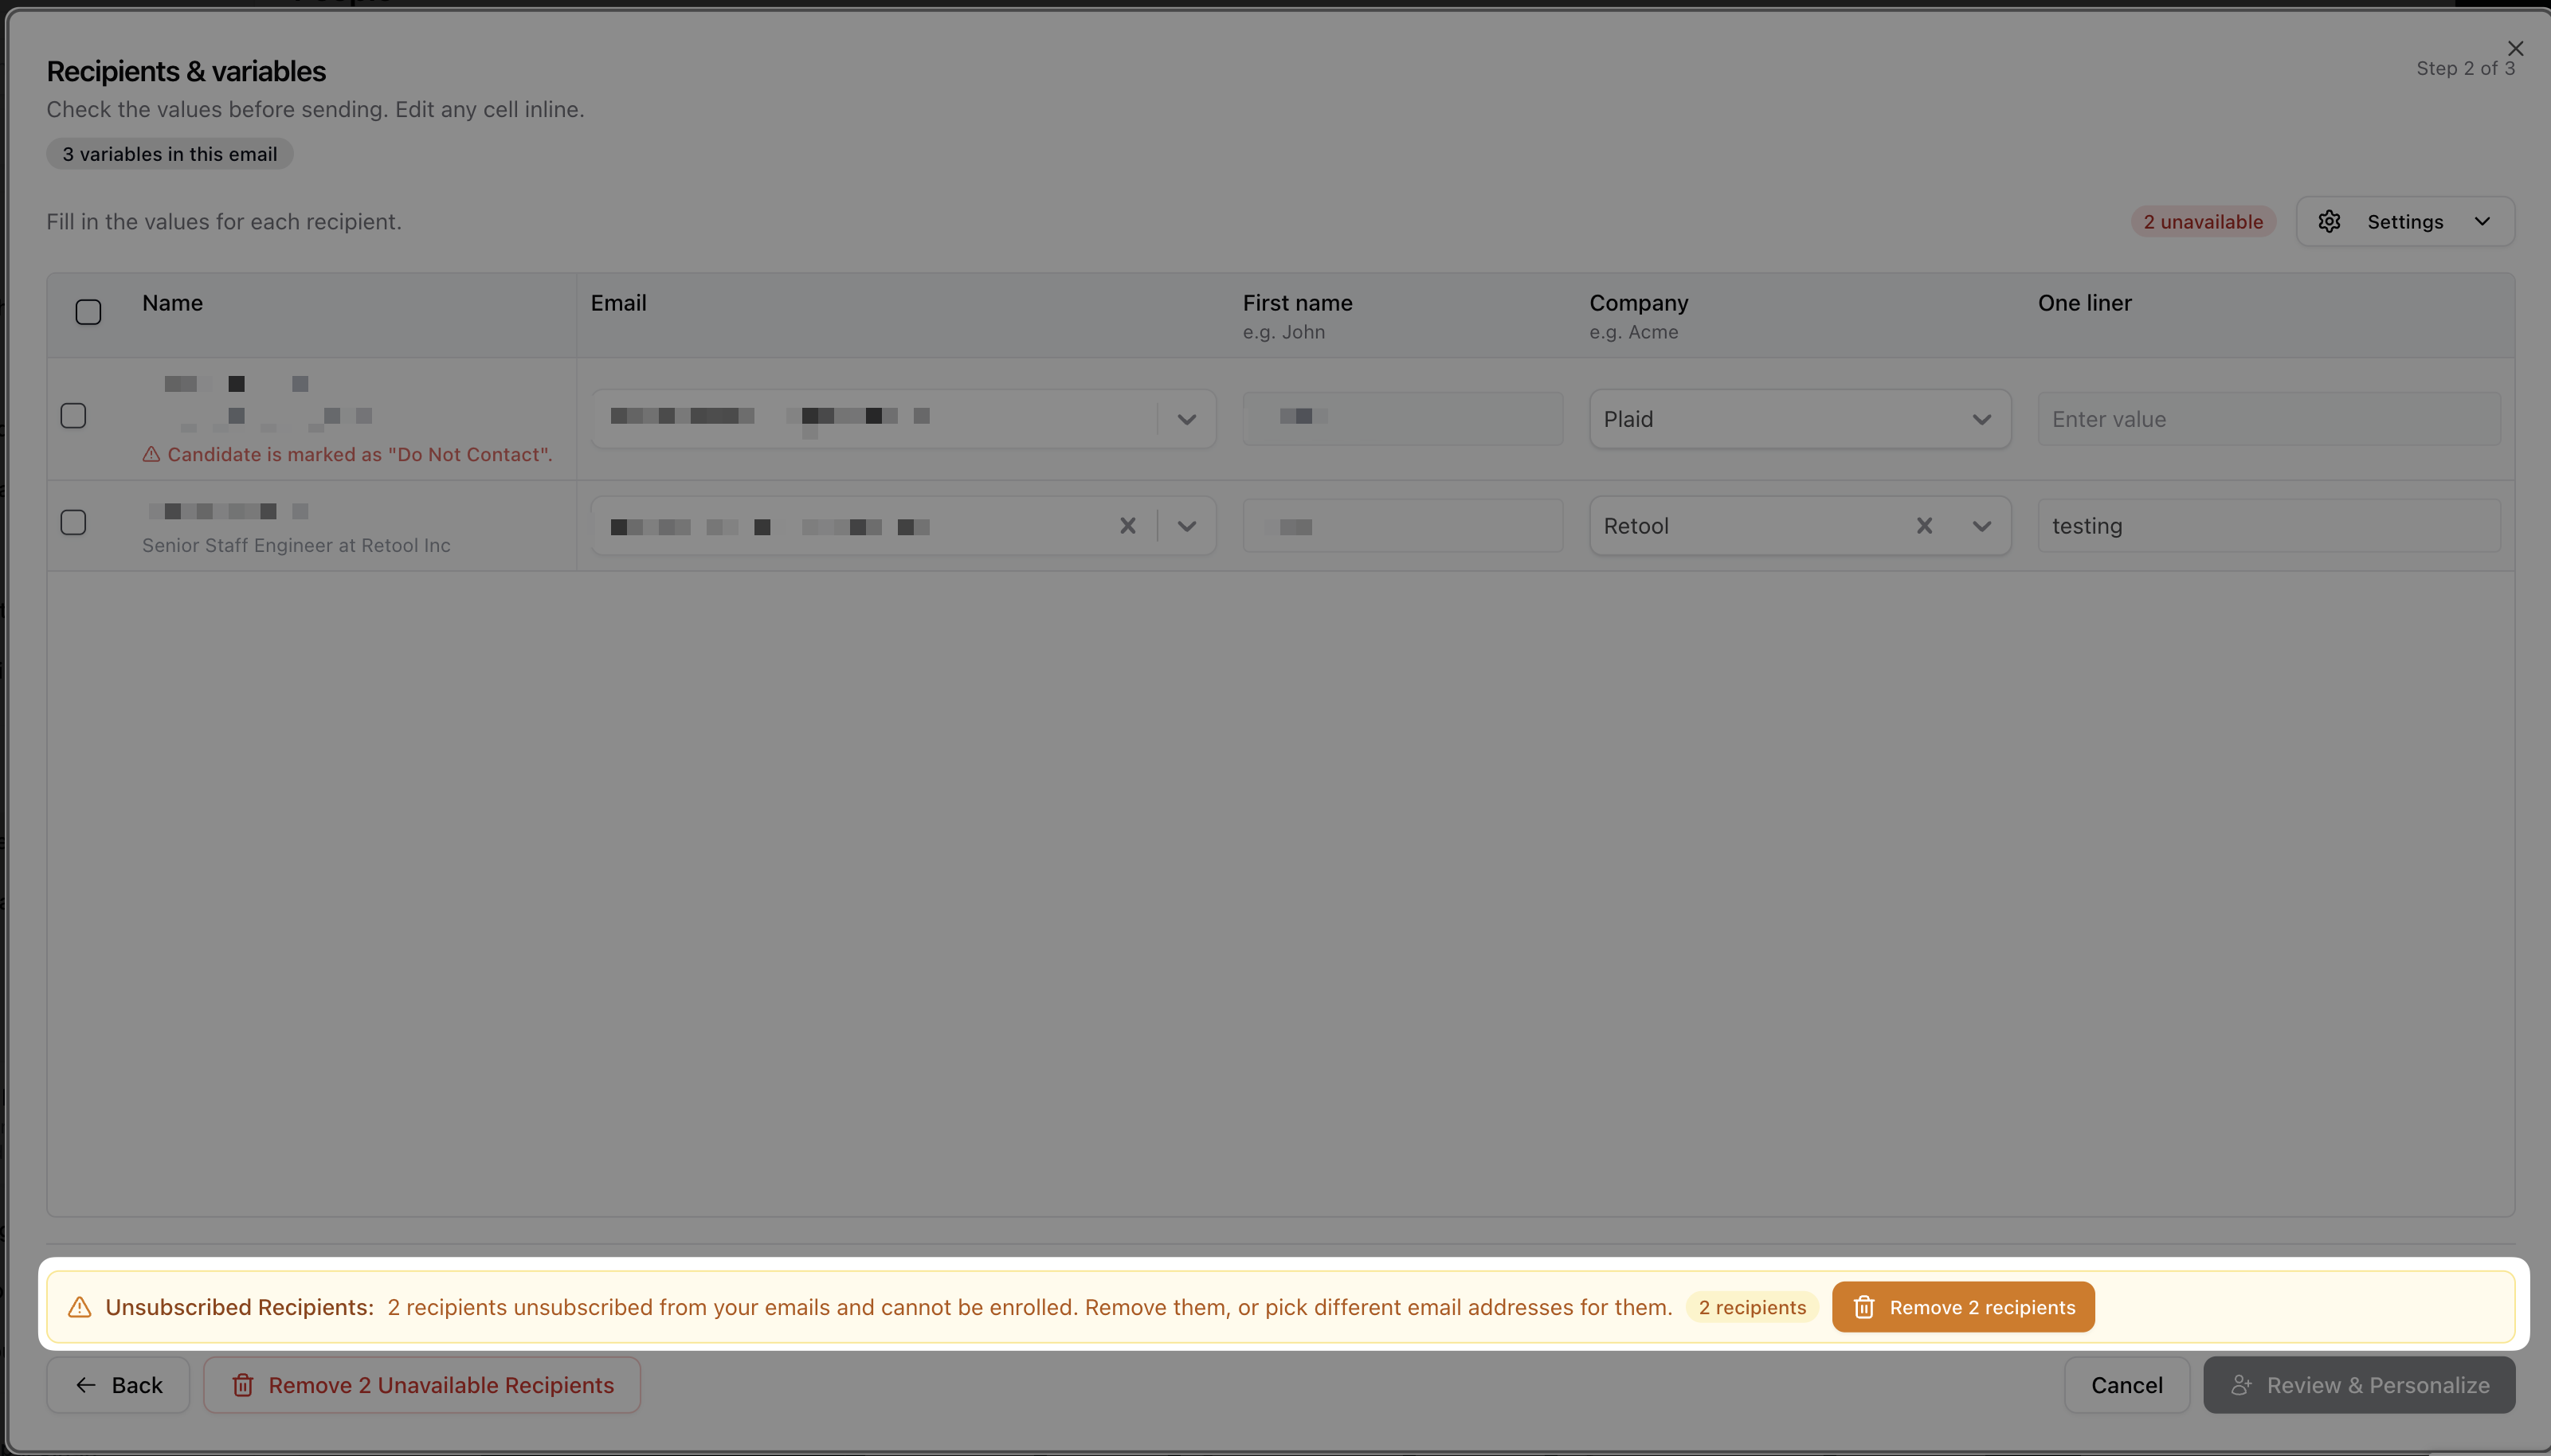The image size is (2551, 1456).
Task: Check the Senior Staff Engineer row checkbox
Action: [73, 522]
